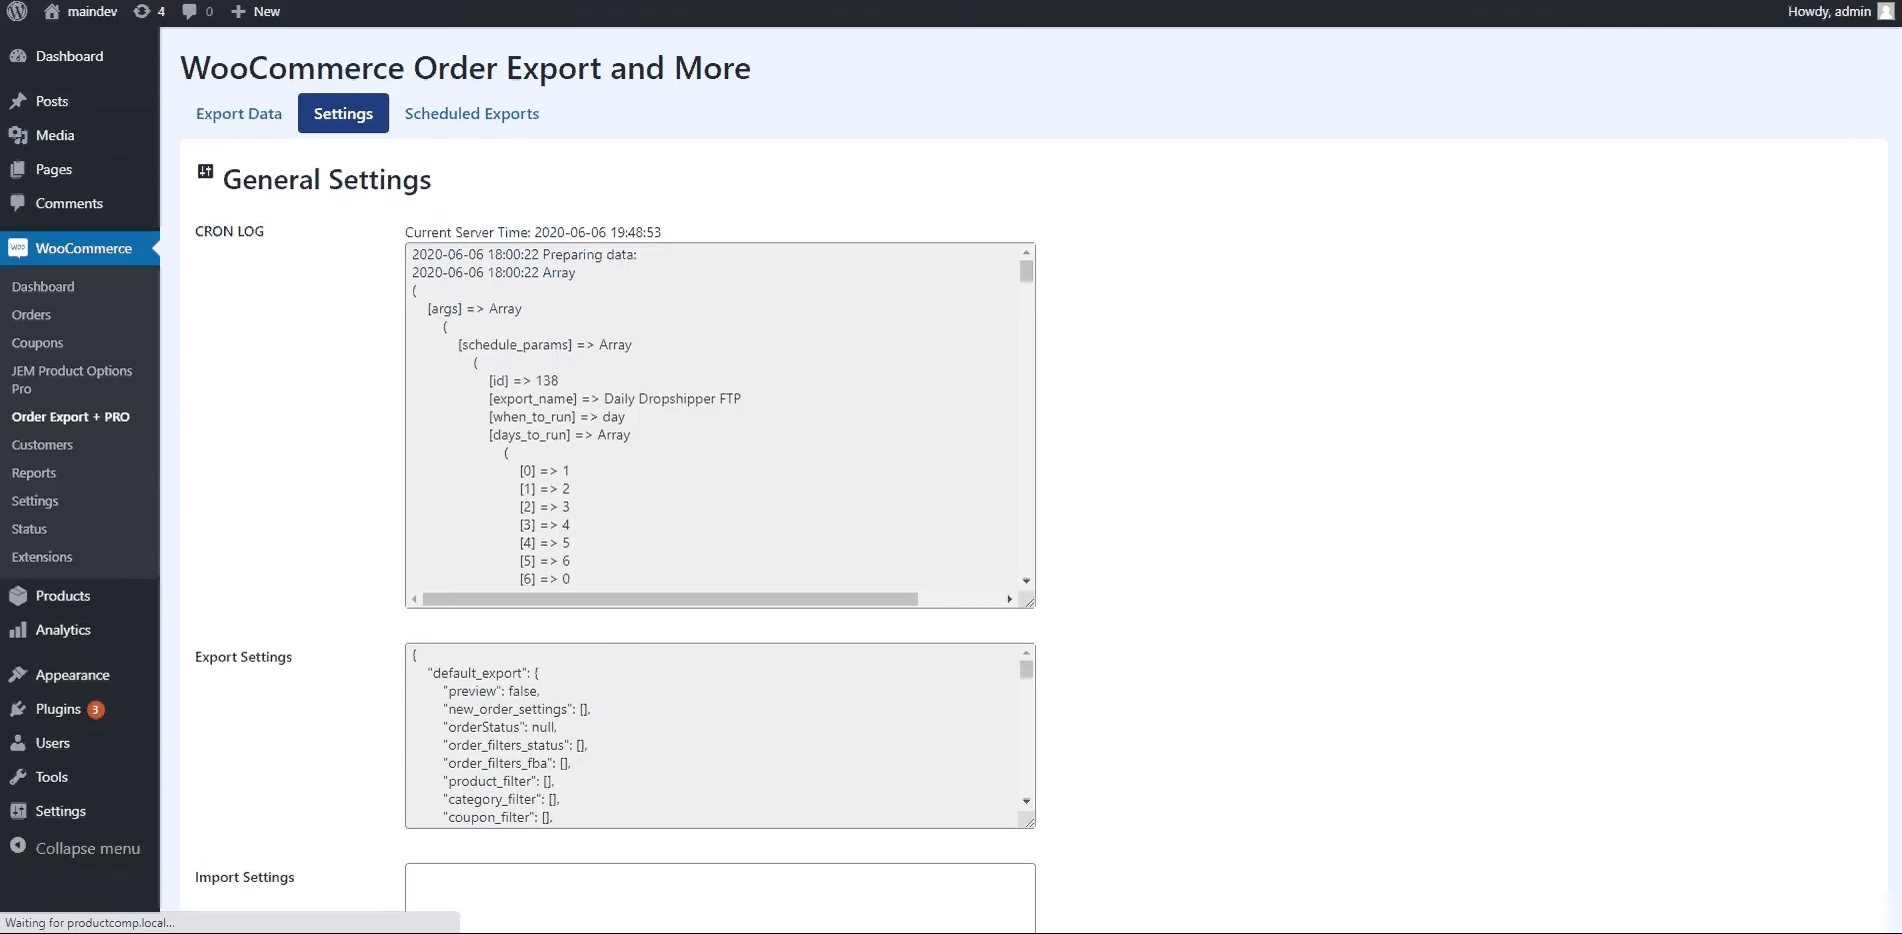
Task: Click the Export Settings label
Action: click(x=244, y=657)
